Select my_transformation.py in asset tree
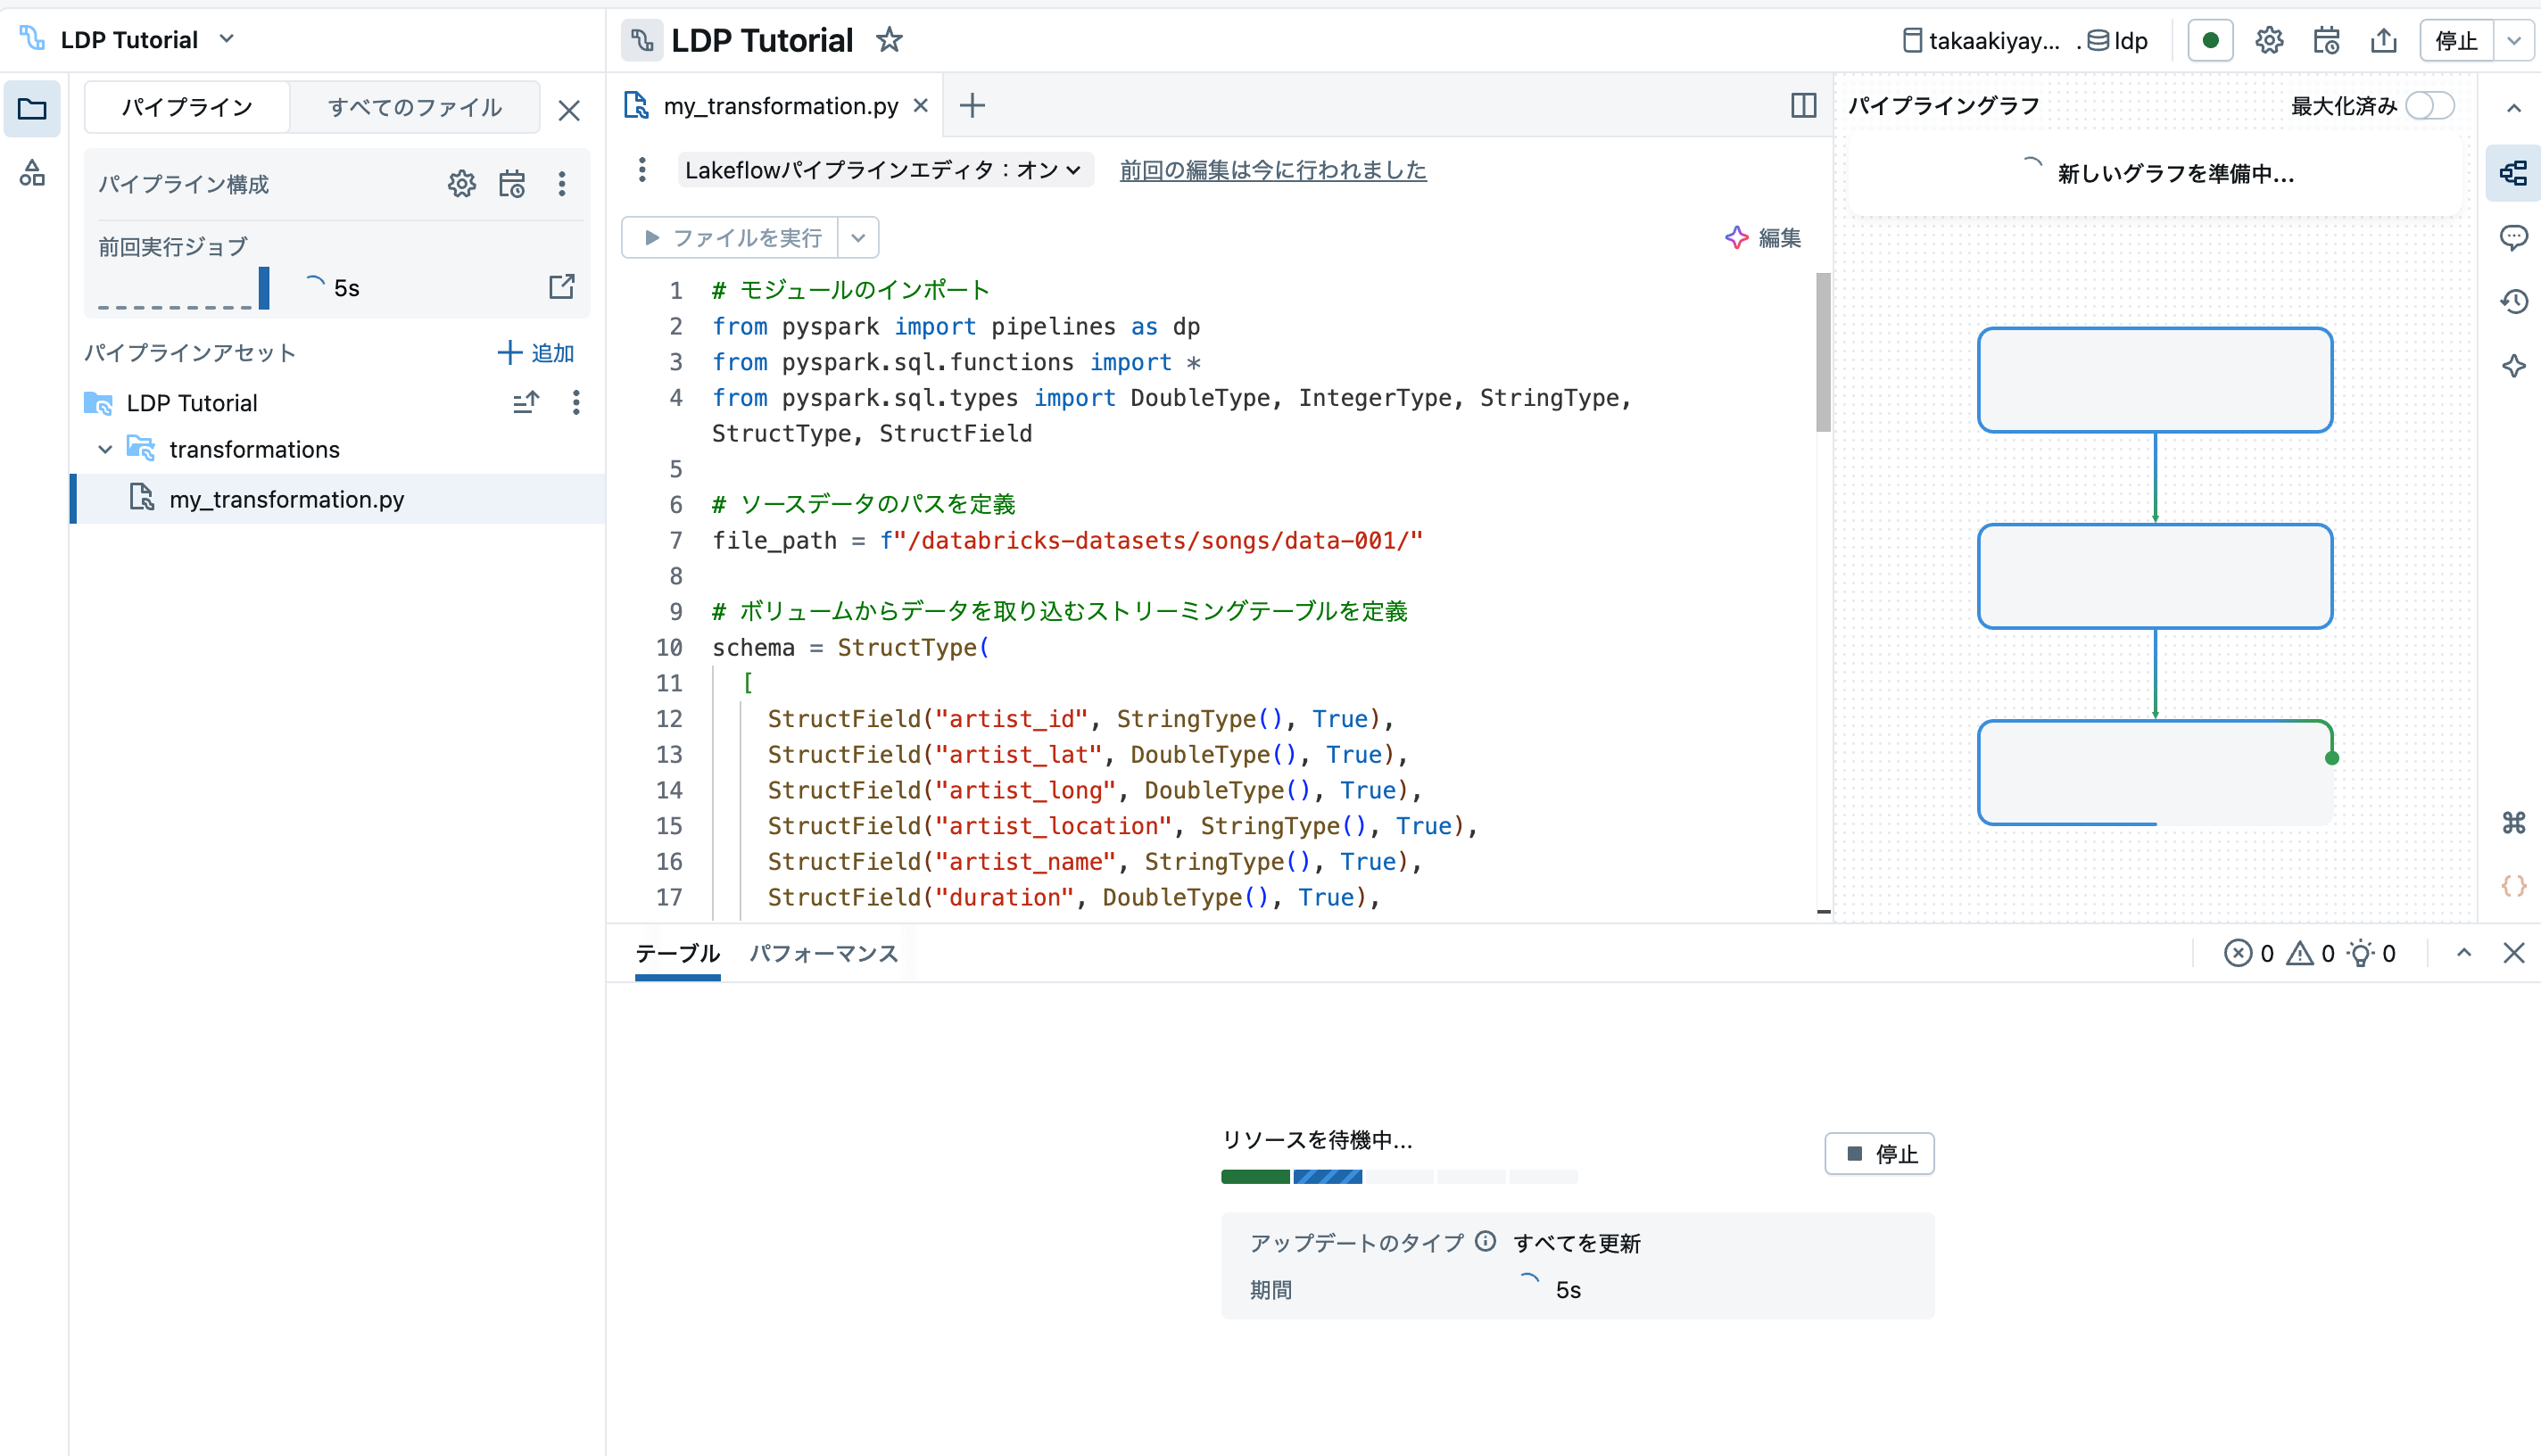 point(286,499)
